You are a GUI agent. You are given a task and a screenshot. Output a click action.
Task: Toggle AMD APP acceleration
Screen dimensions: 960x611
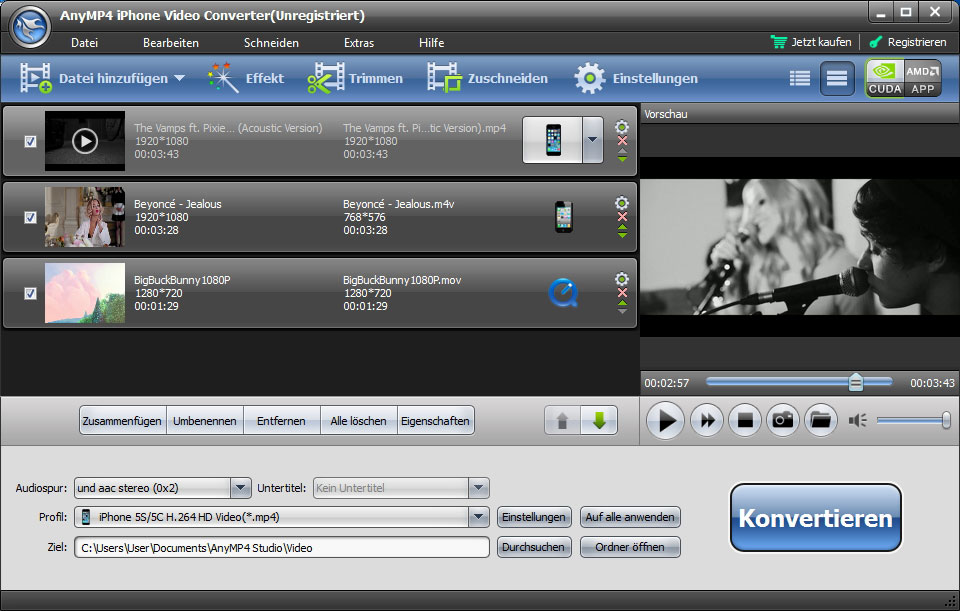[x=923, y=78]
